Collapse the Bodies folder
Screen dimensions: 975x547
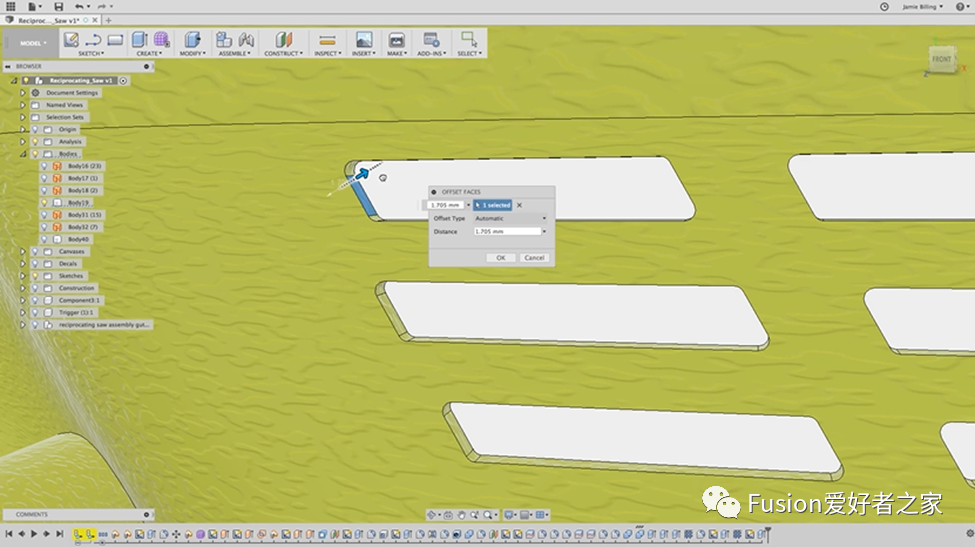point(22,154)
